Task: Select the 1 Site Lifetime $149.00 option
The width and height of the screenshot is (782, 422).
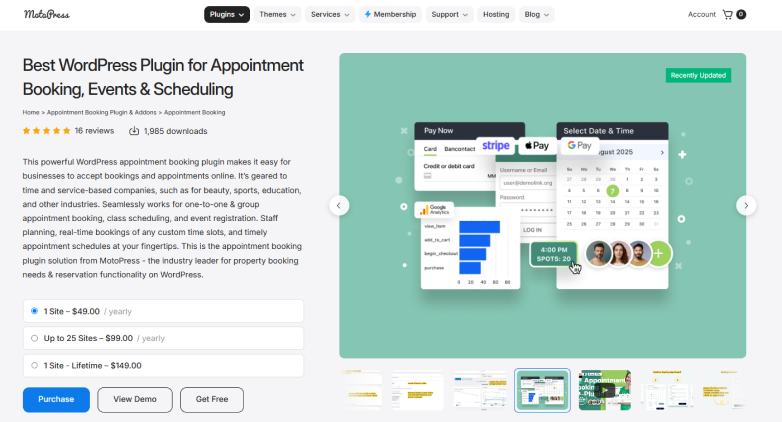Action: coord(163,366)
